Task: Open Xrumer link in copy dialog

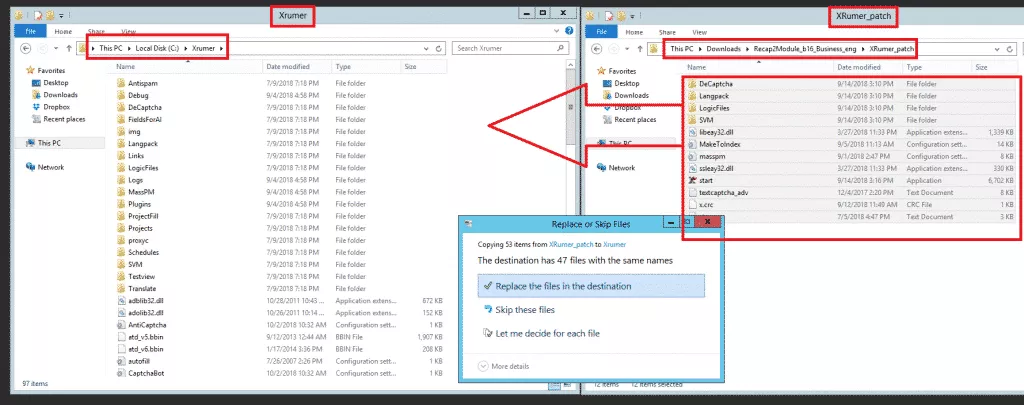Action: click(615, 244)
